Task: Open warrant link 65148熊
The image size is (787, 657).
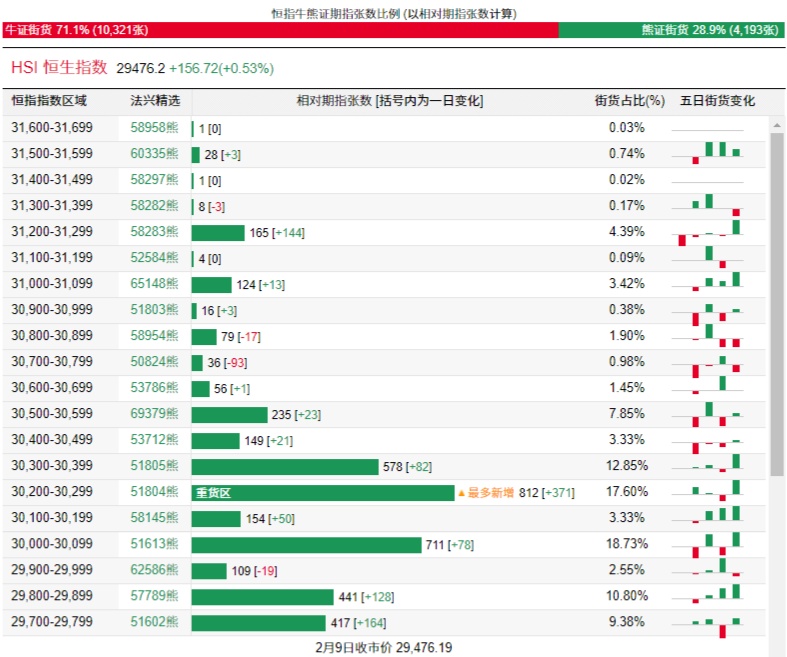Action: pyautogui.click(x=154, y=284)
